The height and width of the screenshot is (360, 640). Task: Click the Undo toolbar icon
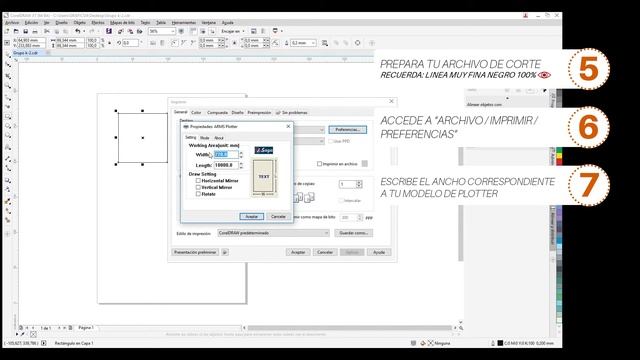click(78, 31)
